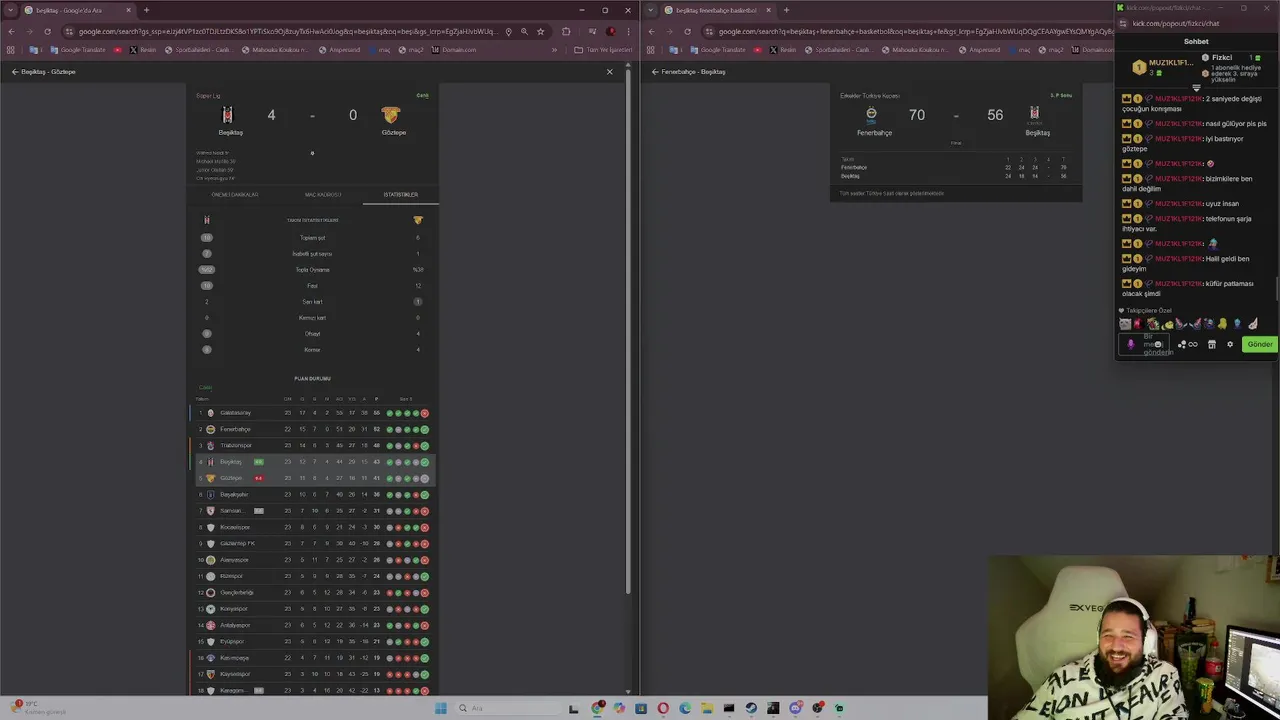
Task: Close the Beşiktaş - Göztepe match panel
Action: tap(609, 72)
